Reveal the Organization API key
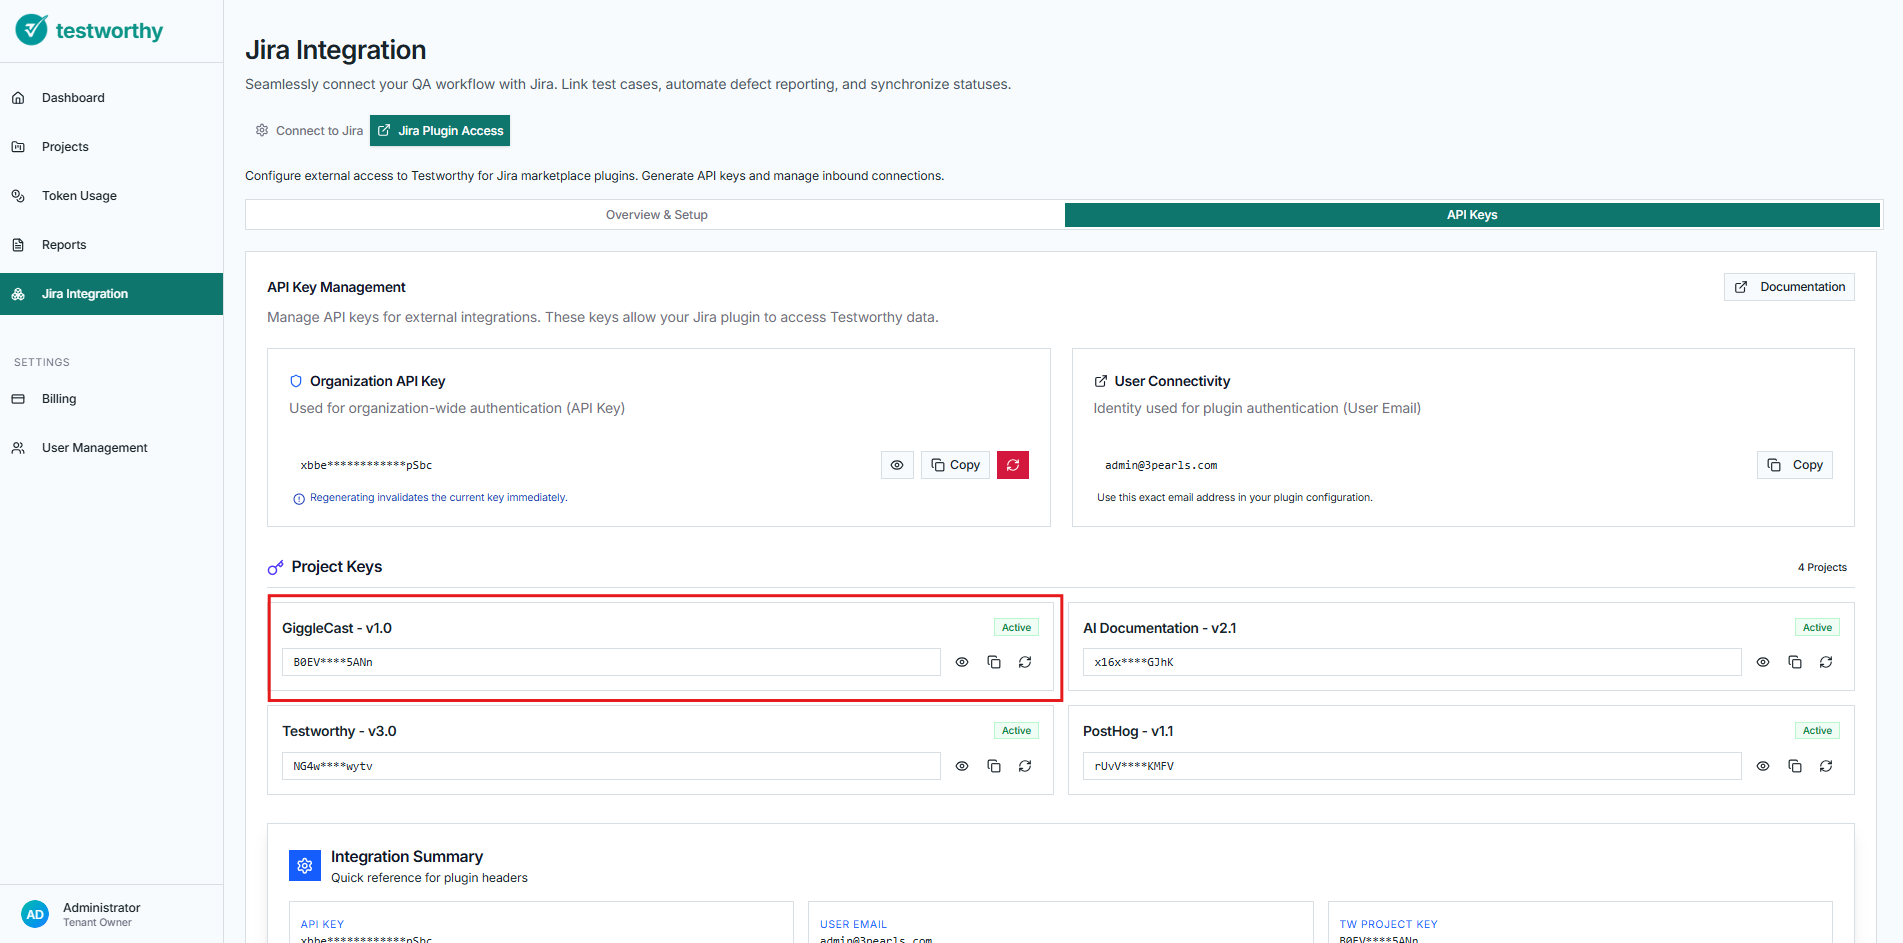Screen dimensions: 1903x943 [x=897, y=465]
